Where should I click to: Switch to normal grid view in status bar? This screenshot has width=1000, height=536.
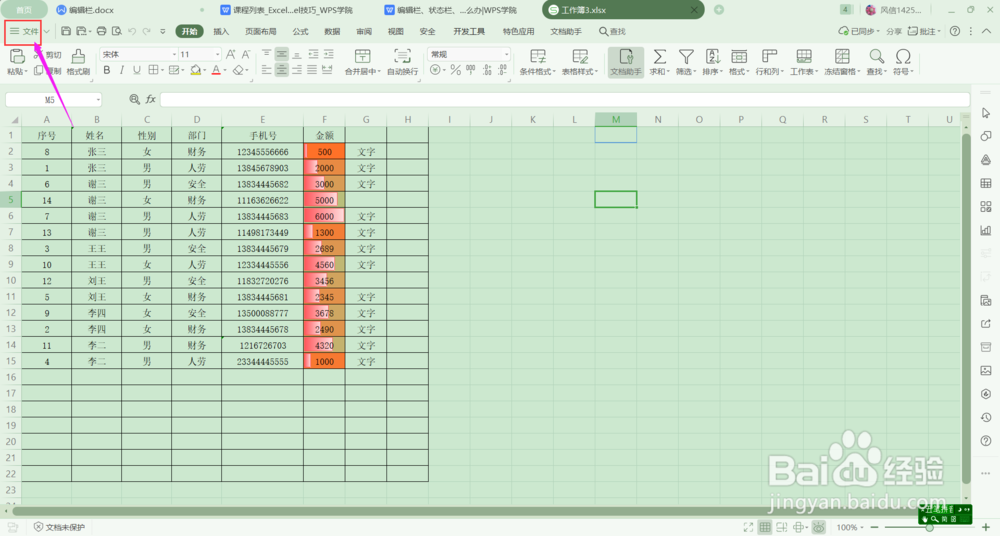tap(765, 527)
